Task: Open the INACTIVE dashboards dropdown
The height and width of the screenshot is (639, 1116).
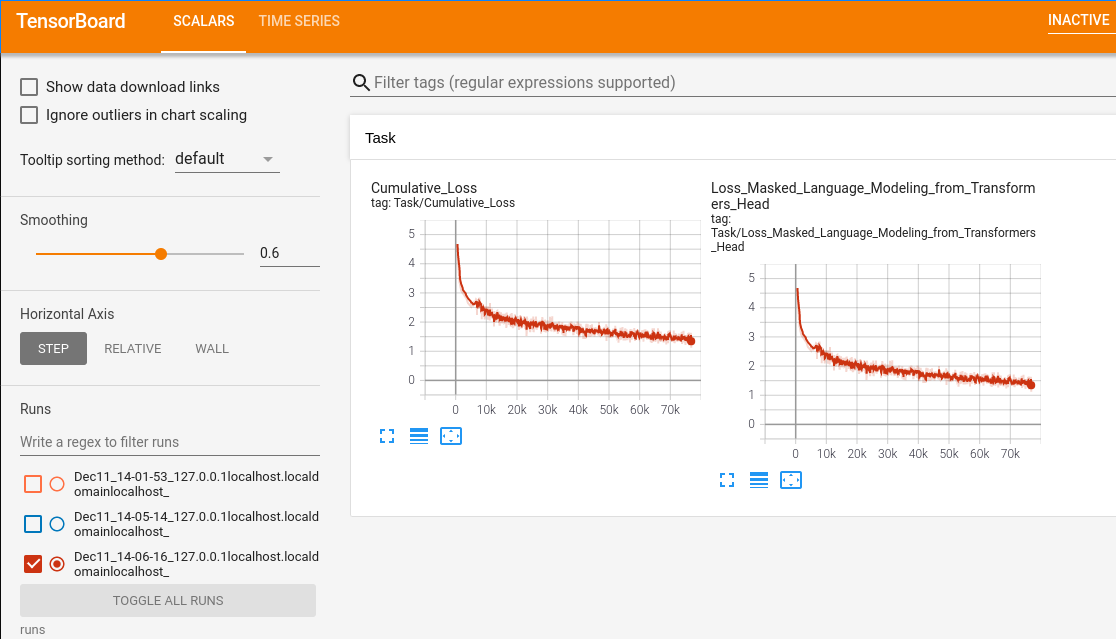Action: (1080, 21)
